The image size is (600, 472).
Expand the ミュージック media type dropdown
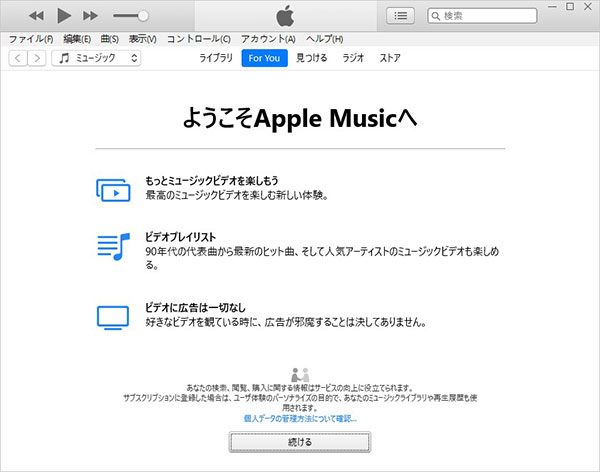(96, 58)
